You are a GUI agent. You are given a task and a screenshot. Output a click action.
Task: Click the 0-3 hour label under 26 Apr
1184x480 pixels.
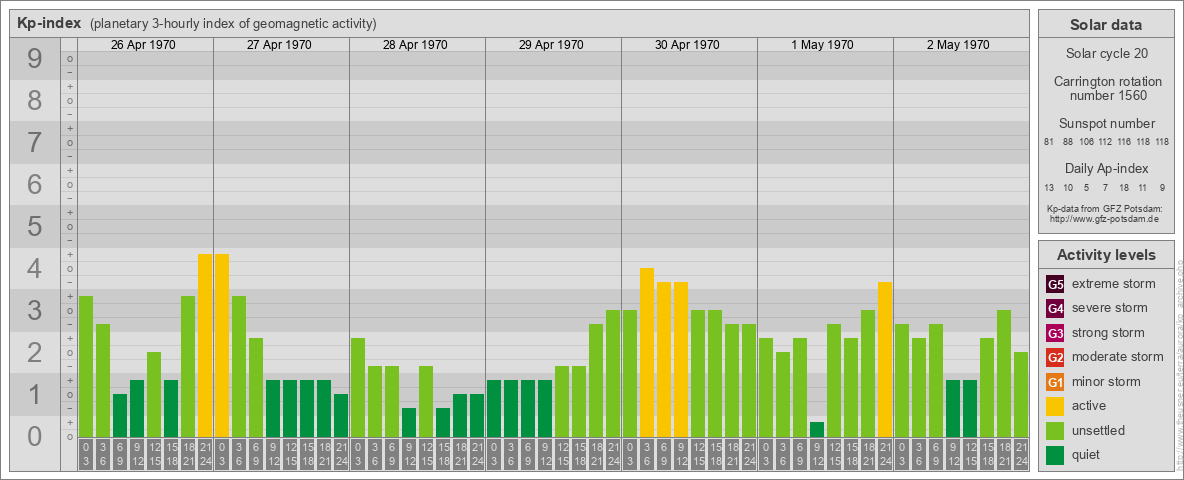[86, 455]
